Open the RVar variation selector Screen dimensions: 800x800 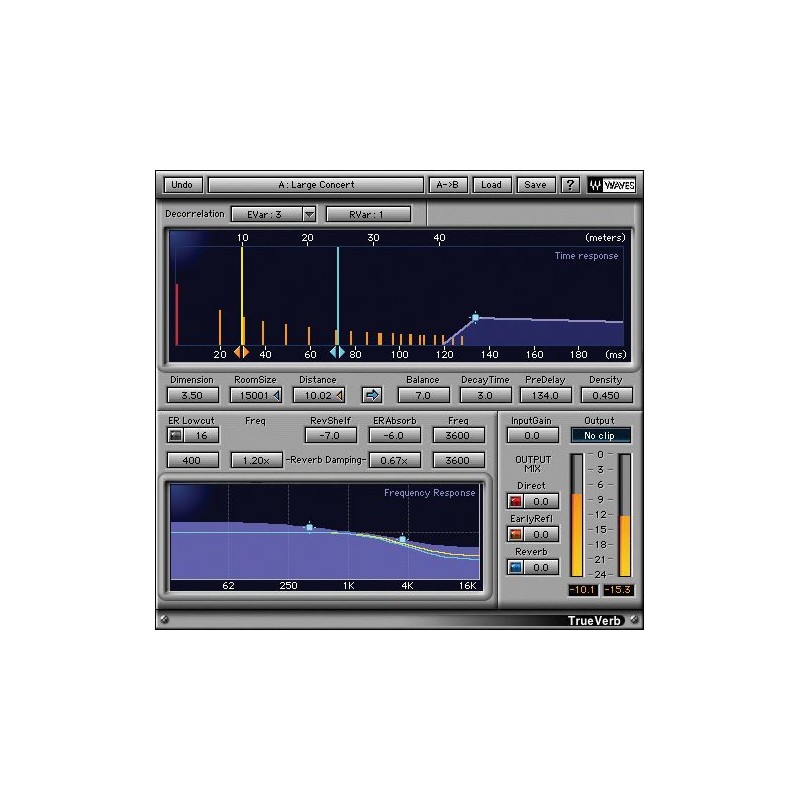(367, 213)
